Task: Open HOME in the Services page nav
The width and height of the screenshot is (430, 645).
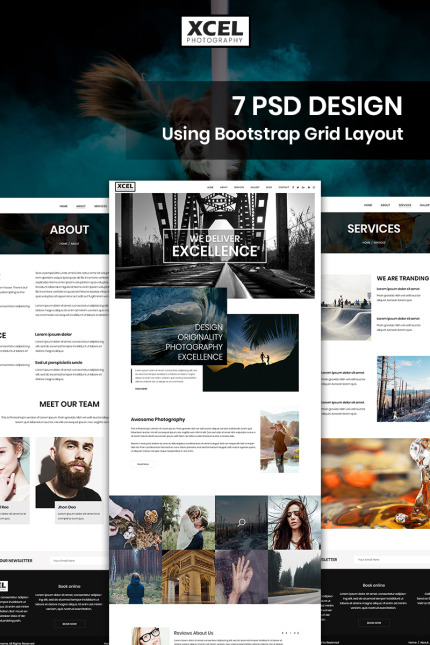Action: 368,205
